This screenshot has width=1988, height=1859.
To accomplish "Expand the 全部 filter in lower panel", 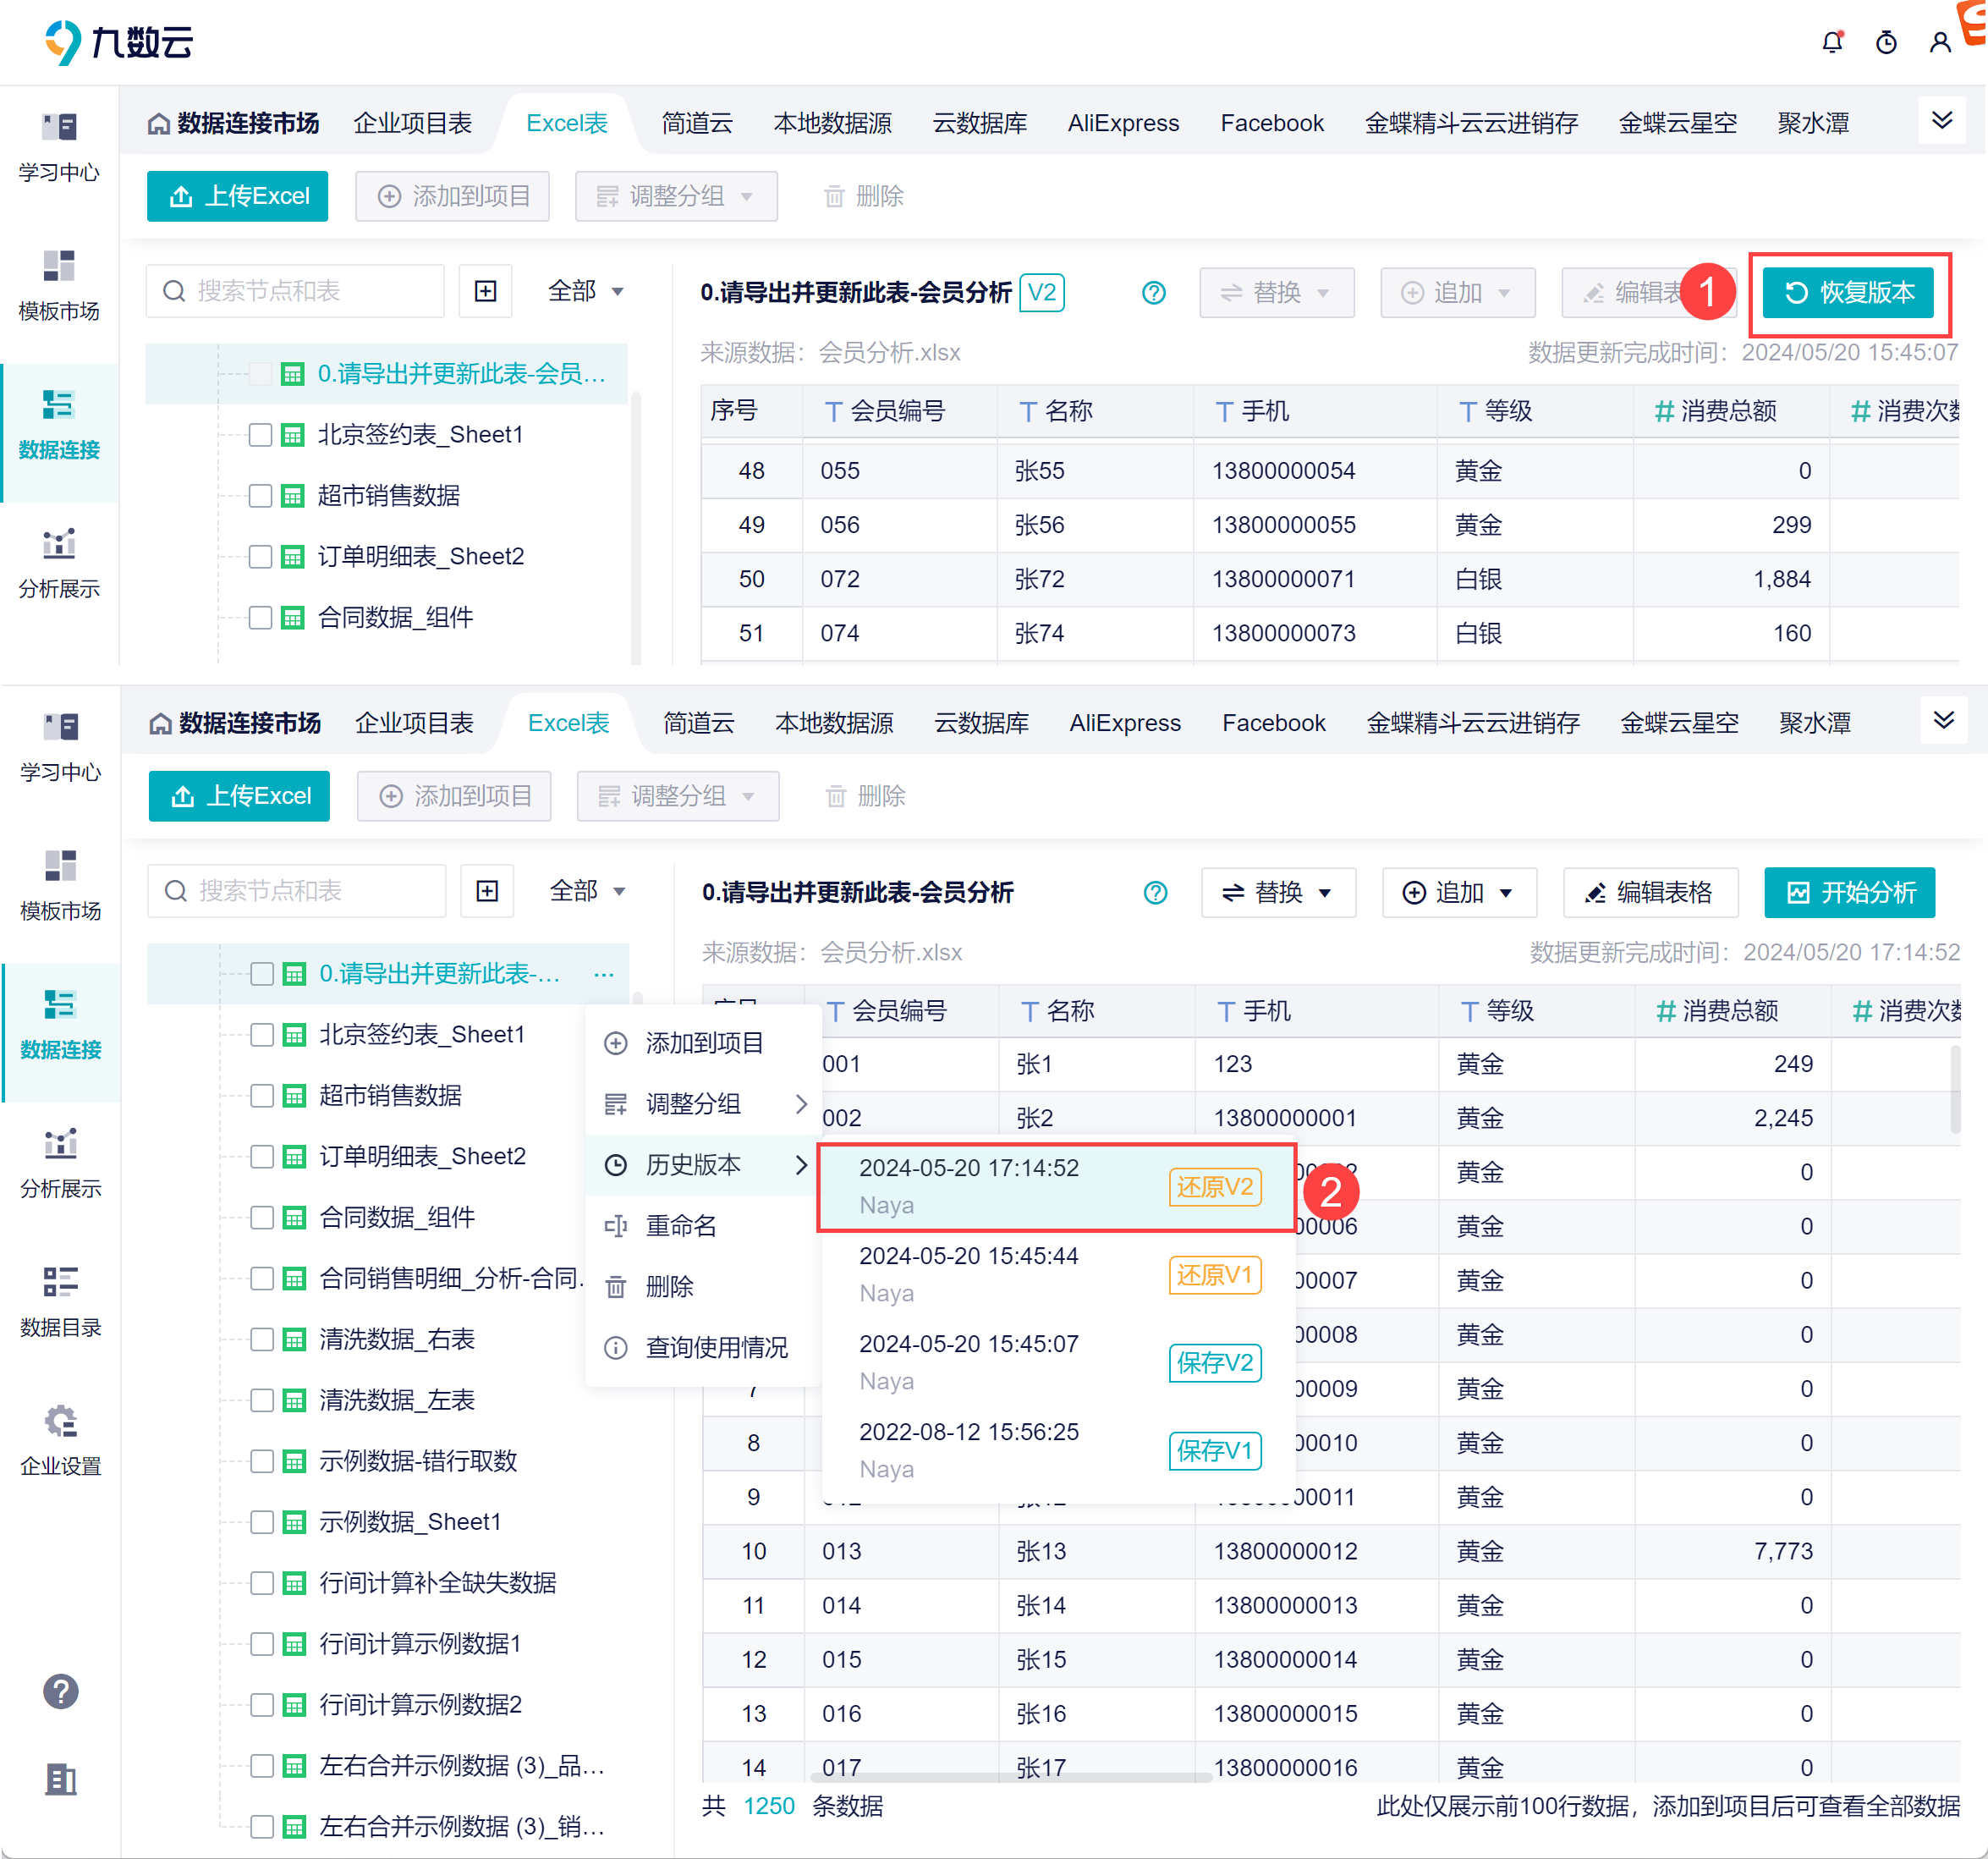I will point(587,891).
